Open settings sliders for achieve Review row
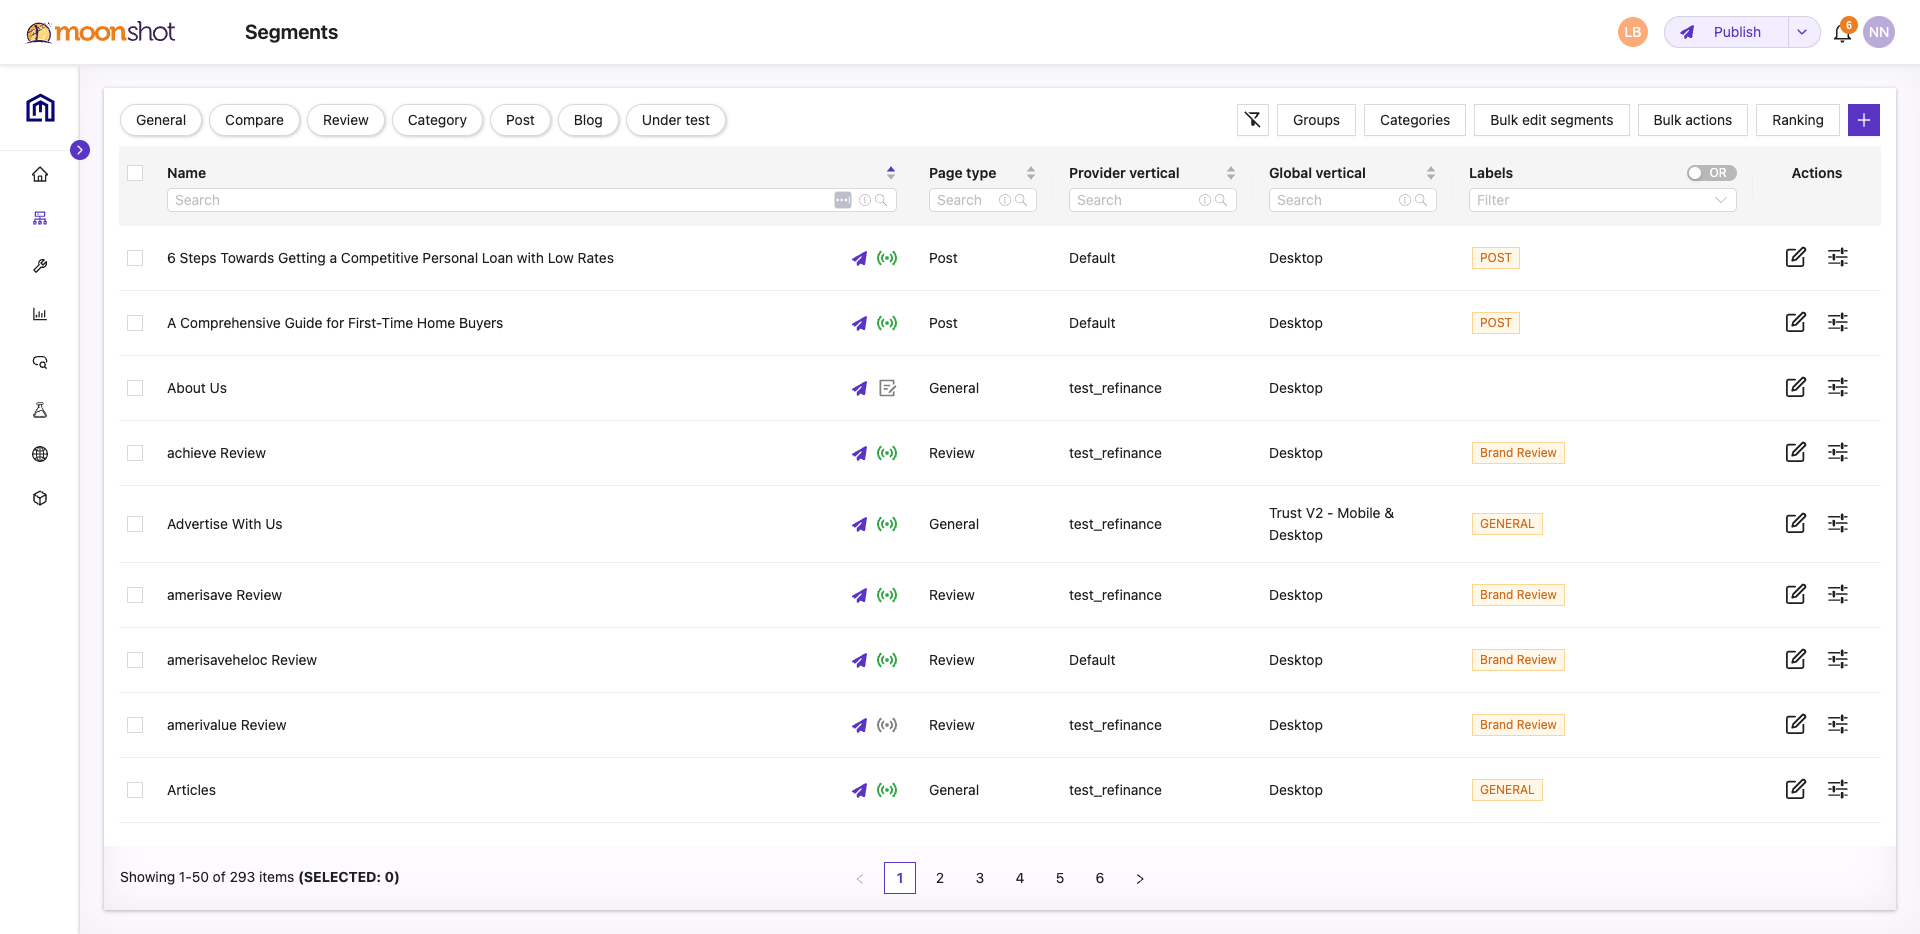Screen dimensions: 1920x934 tap(1838, 452)
